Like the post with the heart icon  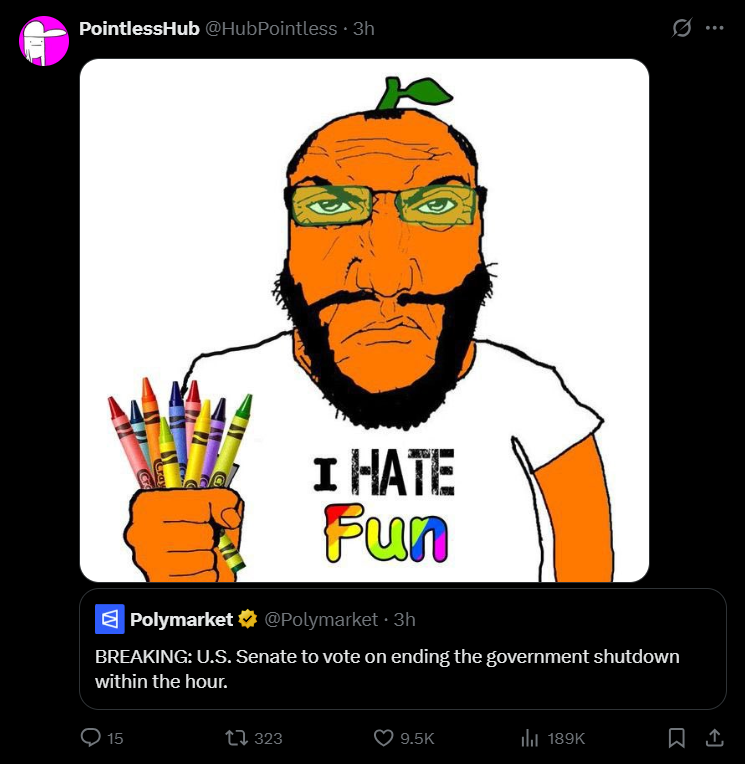383,738
